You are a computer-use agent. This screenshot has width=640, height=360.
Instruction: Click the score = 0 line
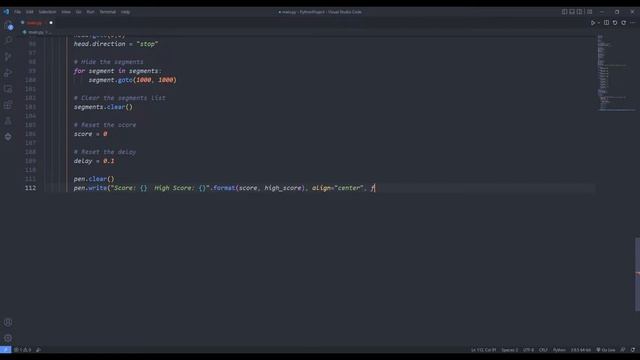(x=90, y=134)
